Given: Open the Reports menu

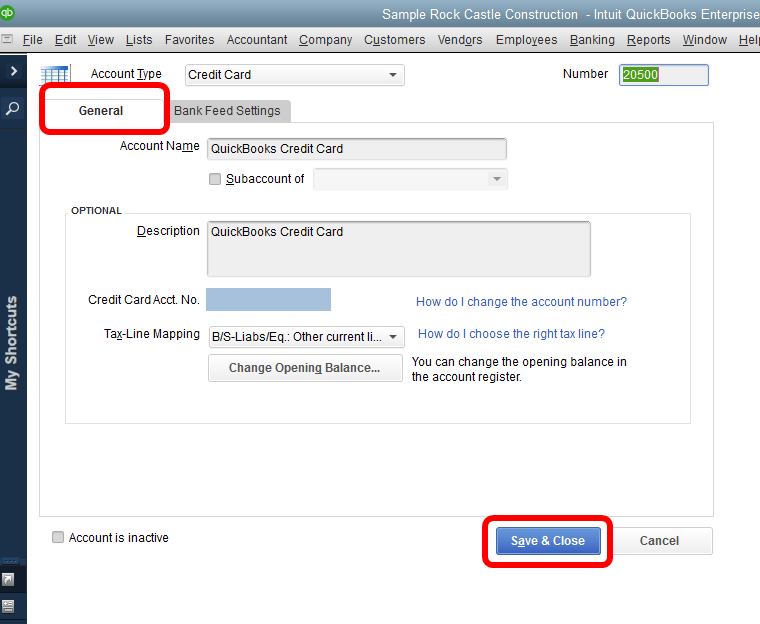Looking at the screenshot, I should coord(649,40).
